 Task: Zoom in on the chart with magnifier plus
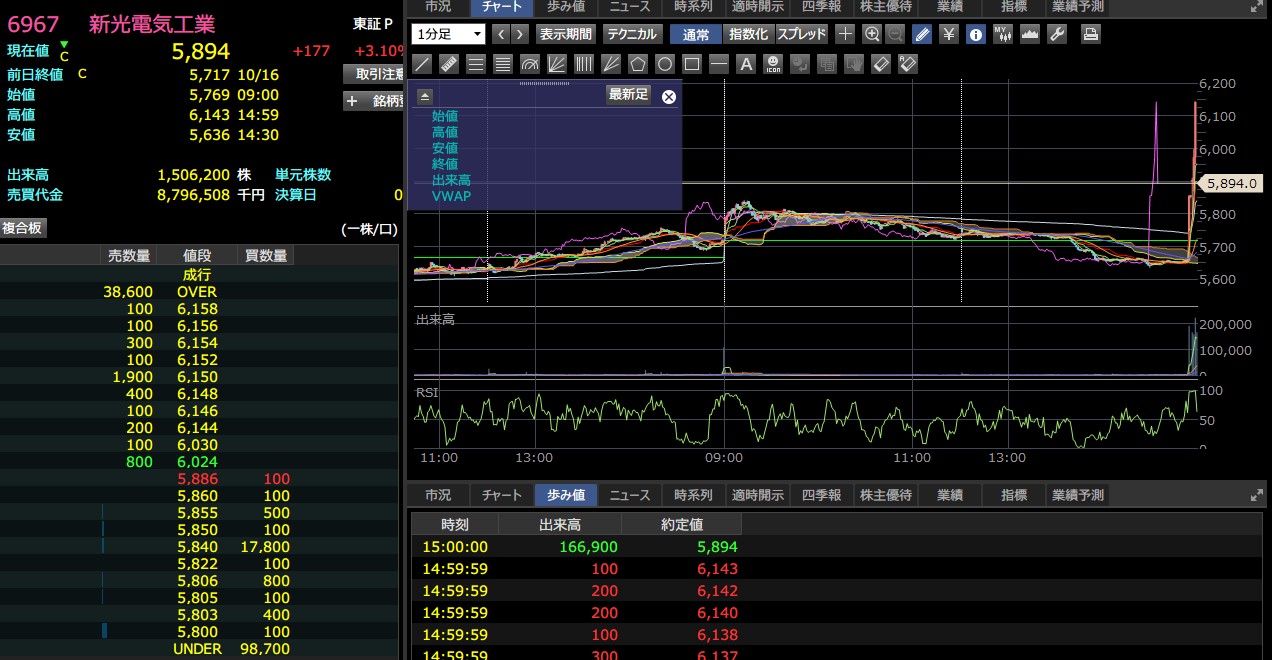coord(872,34)
